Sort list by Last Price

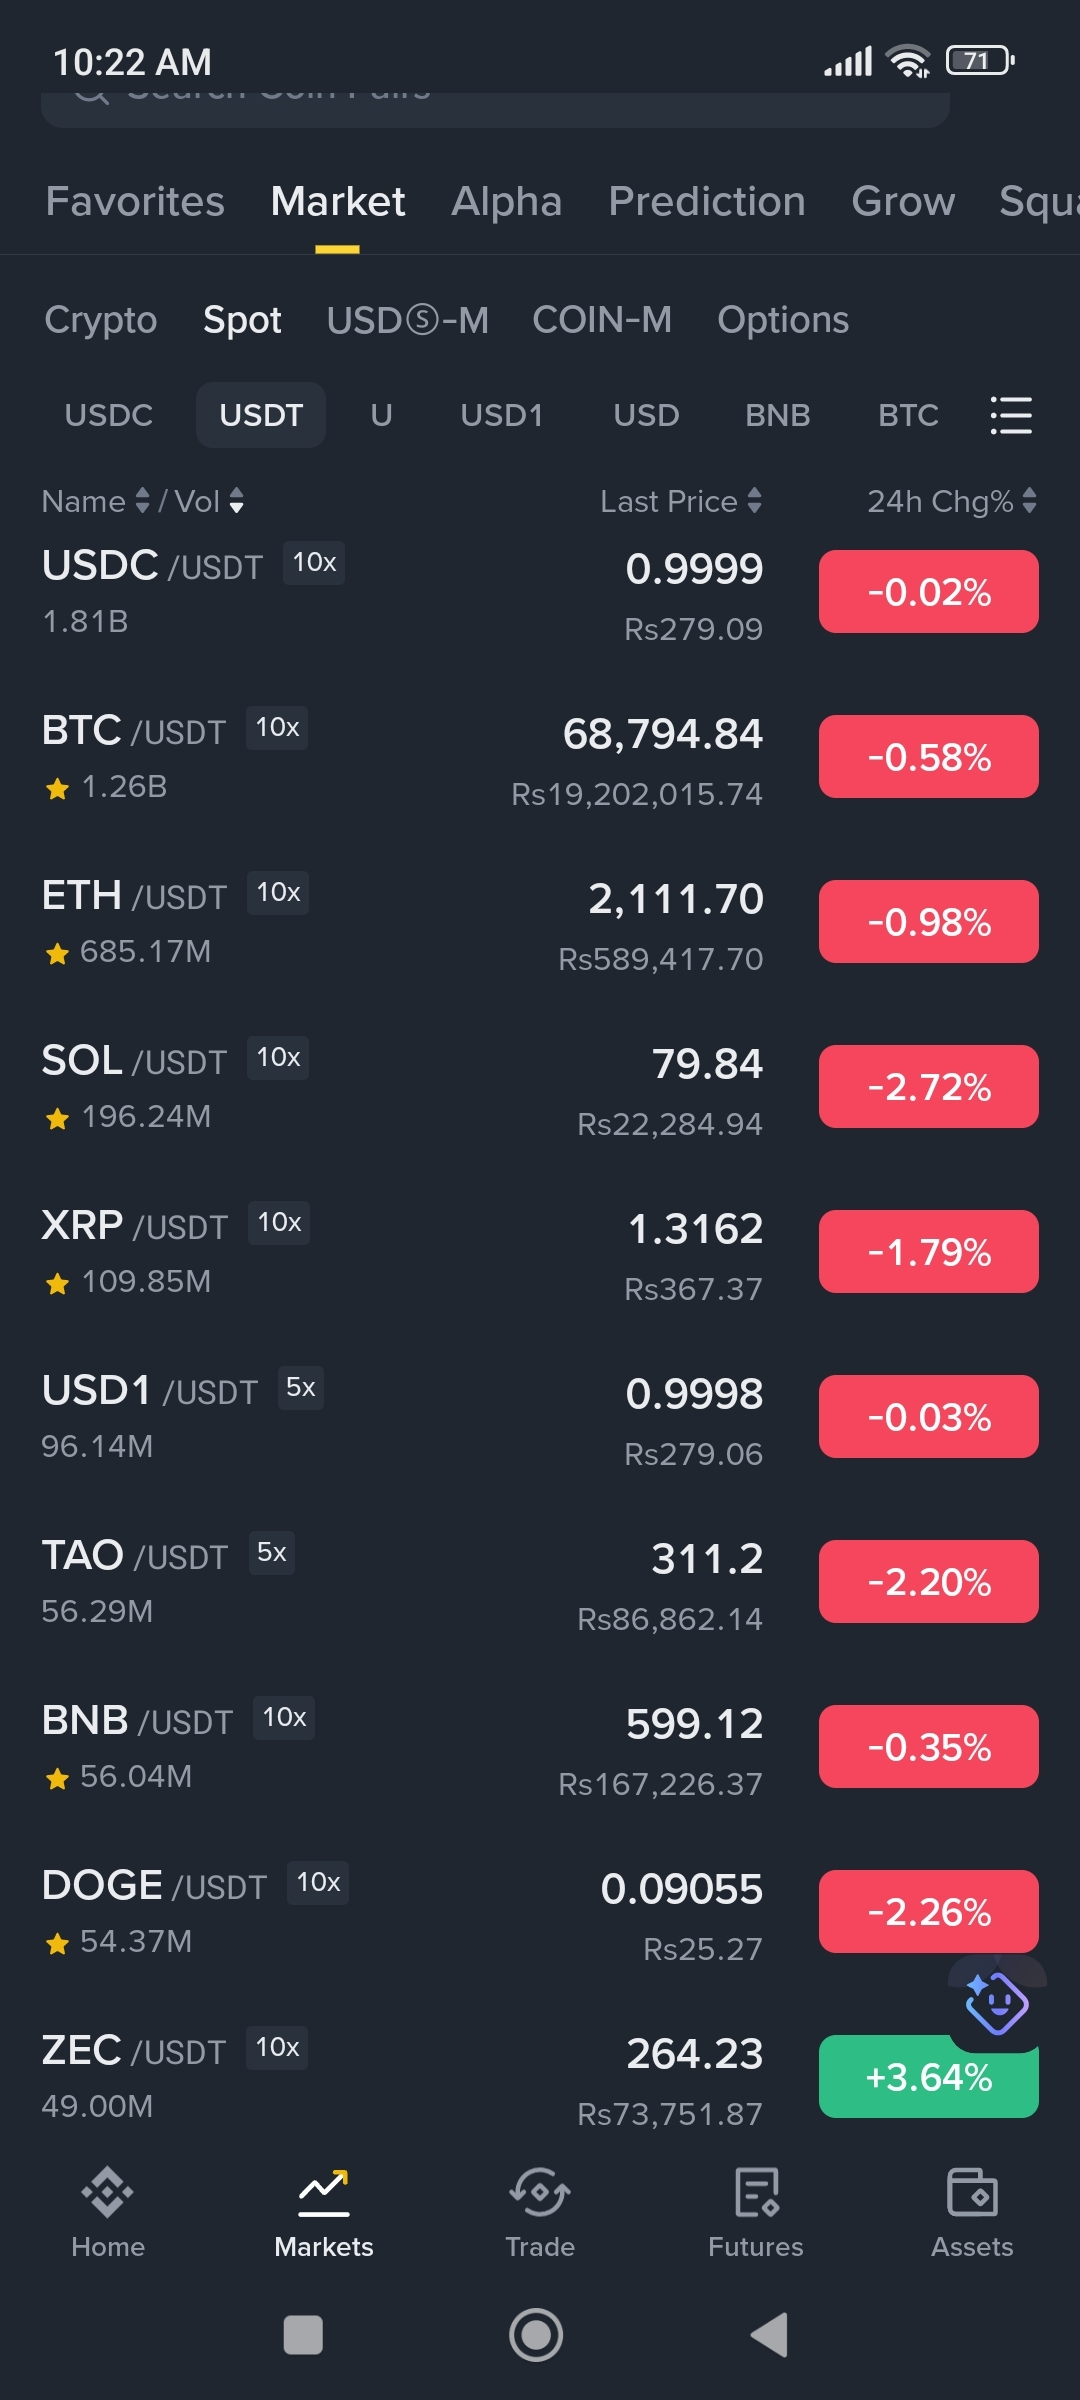coord(681,501)
